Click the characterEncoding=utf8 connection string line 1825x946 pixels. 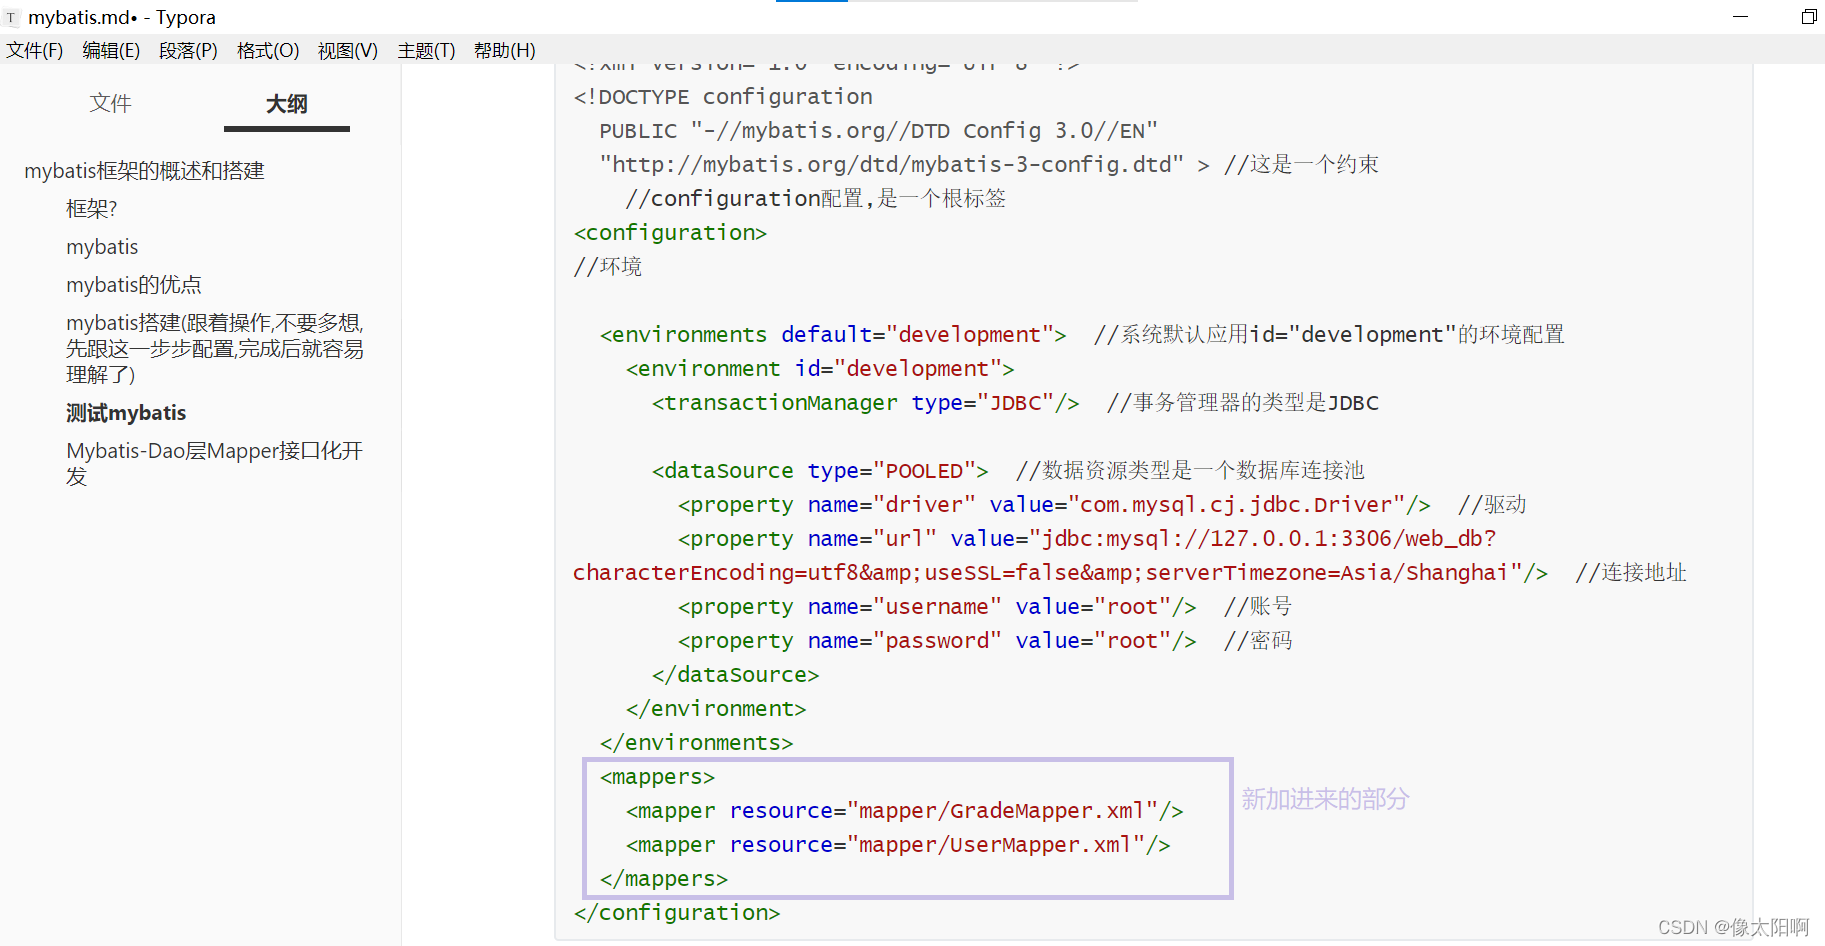click(x=1130, y=573)
